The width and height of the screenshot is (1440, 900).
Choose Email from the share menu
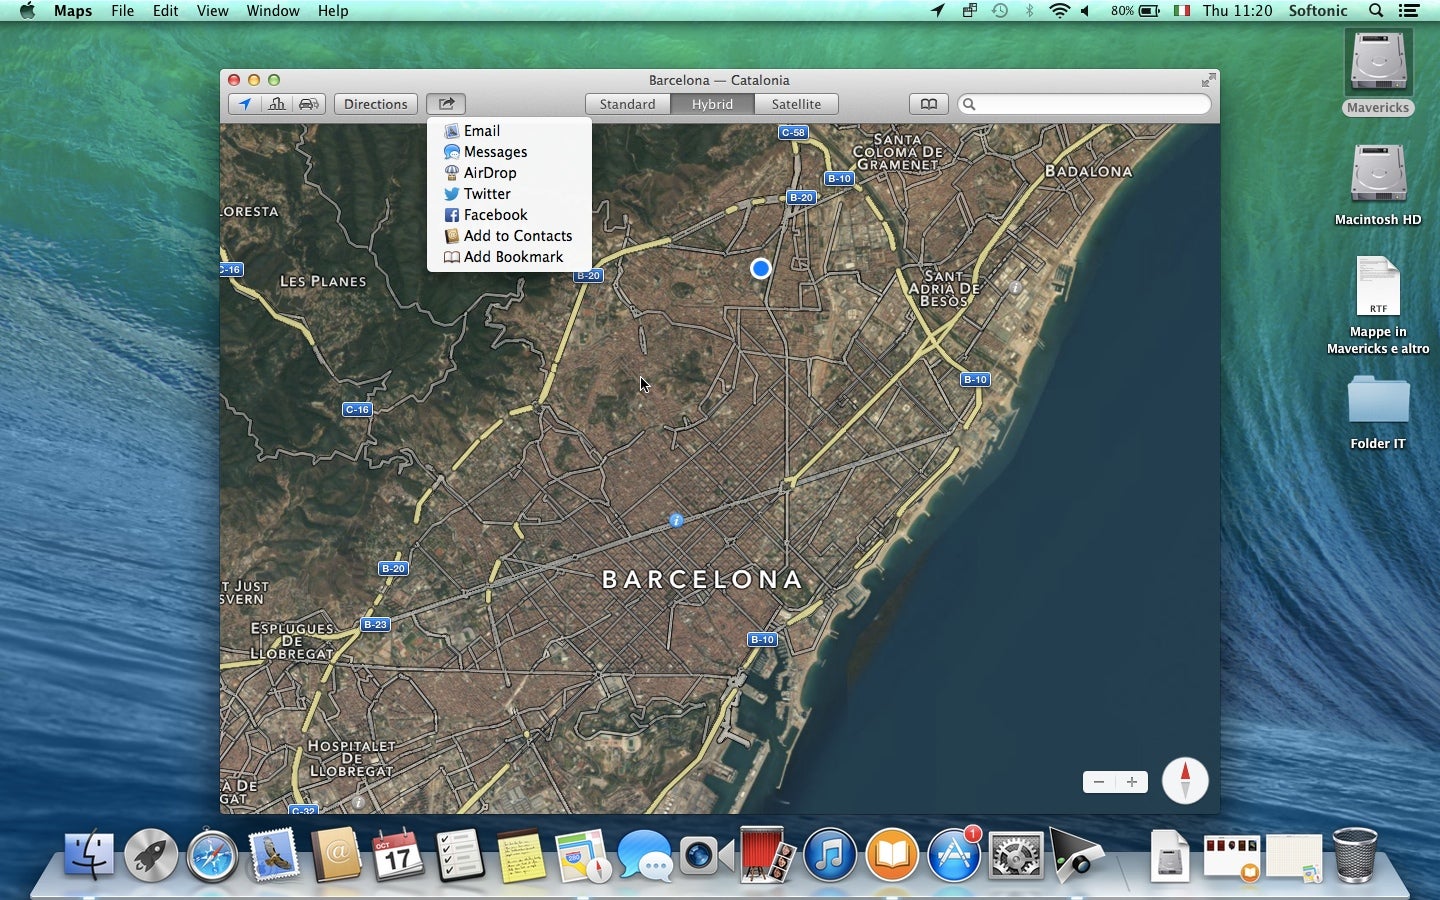pos(481,131)
